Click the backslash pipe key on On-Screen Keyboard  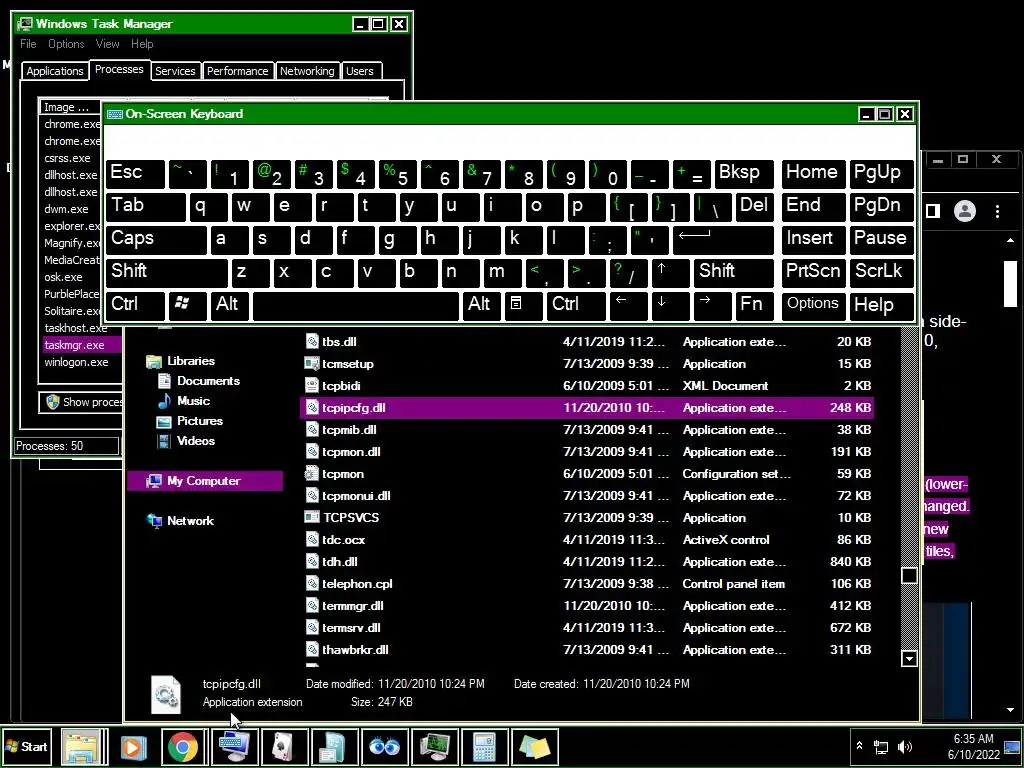pyautogui.click(x=712, y=206)
